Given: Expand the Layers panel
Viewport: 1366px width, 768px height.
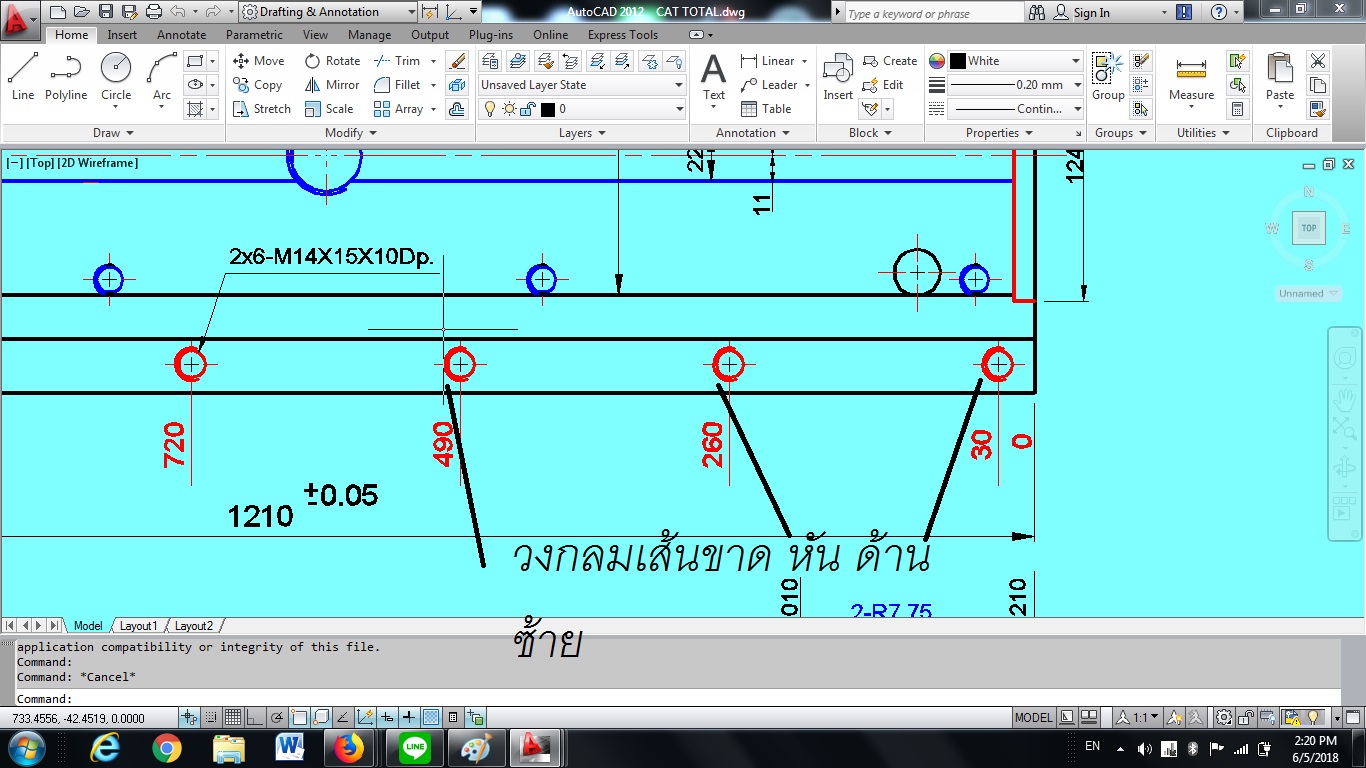Looking at the screenshot, I should [582, 133].
